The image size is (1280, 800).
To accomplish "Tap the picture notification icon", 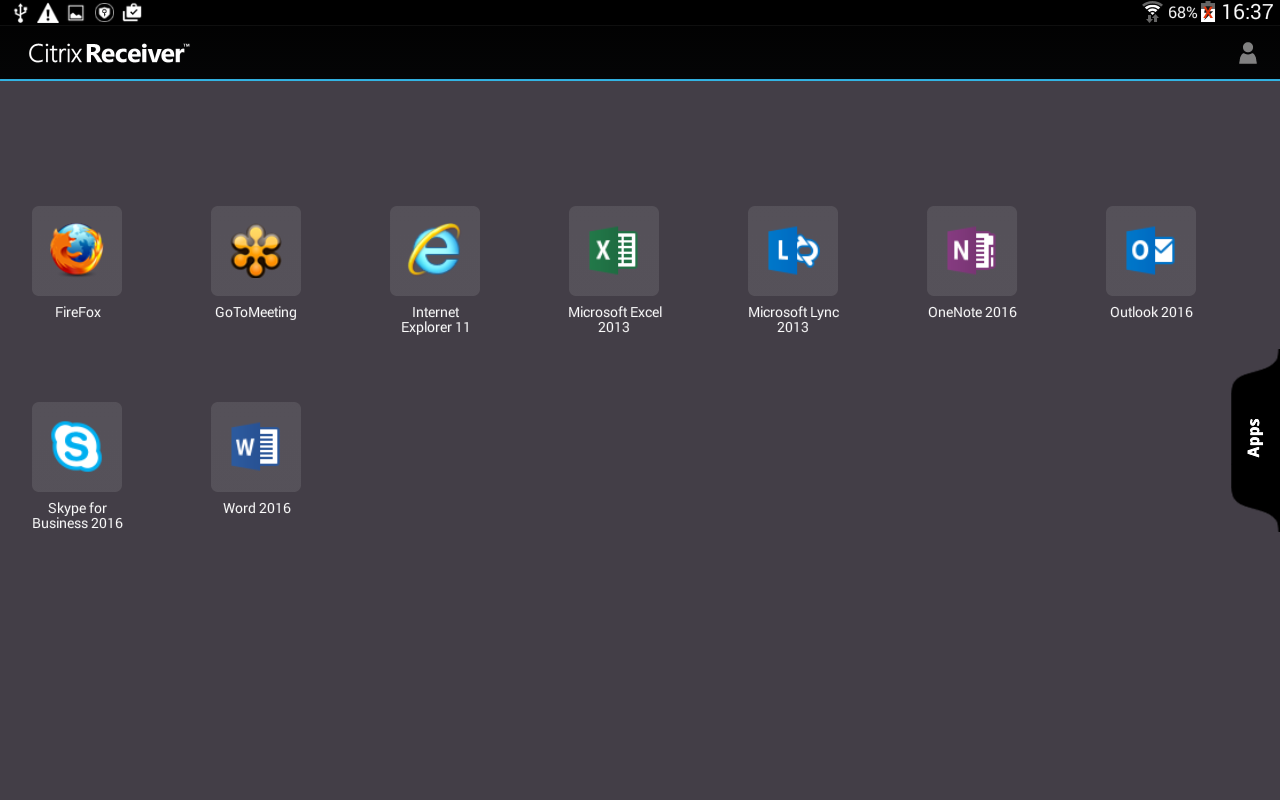I will [76, 13].
